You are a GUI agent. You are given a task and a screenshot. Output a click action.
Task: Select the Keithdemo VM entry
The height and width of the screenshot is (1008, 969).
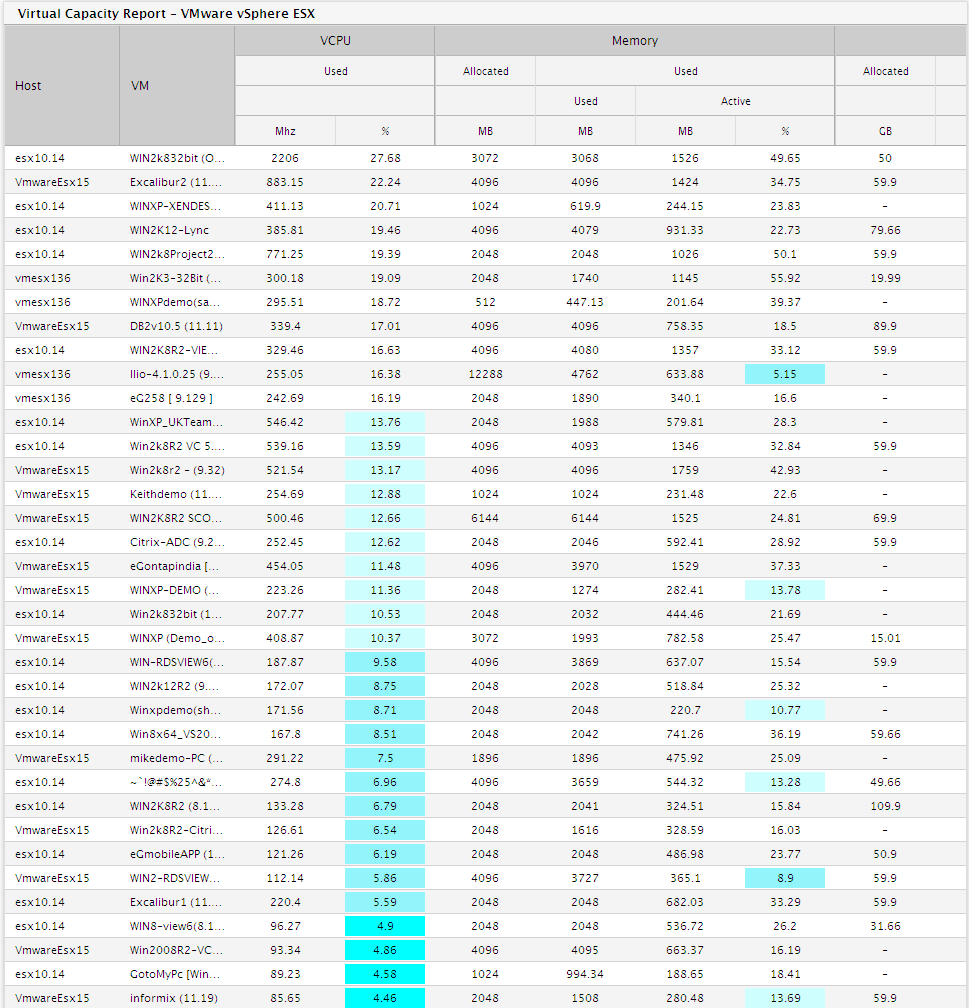pos(176,494)
